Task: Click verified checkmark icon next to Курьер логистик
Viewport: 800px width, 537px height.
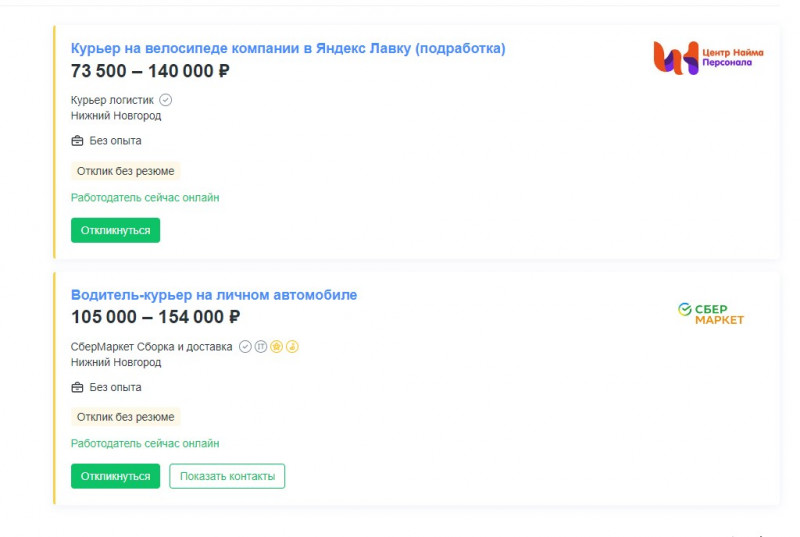Action: [165, 100]
